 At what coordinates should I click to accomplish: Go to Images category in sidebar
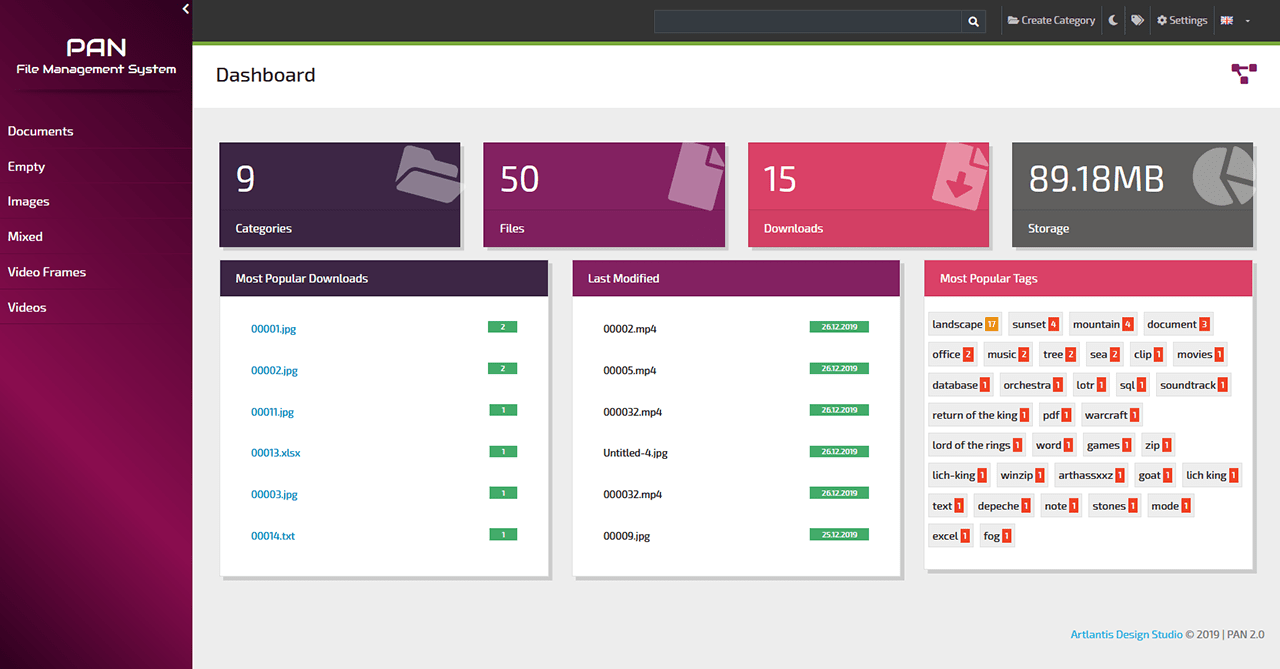click(x=29, y=201)
